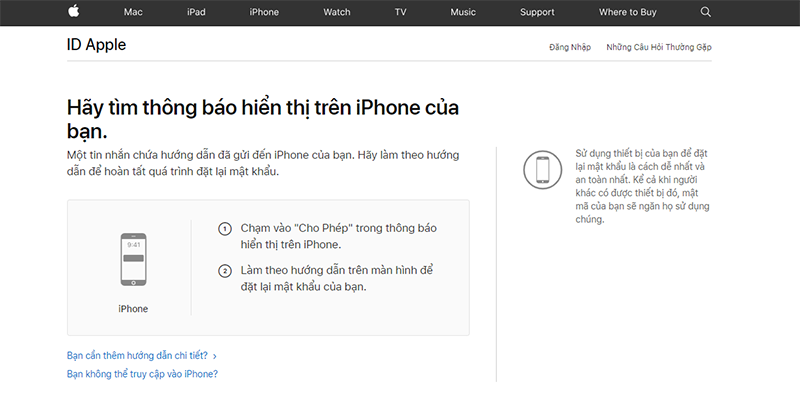
Task: Click the 'iPhone' label under the phone image
Action: (x=133, y=309)
